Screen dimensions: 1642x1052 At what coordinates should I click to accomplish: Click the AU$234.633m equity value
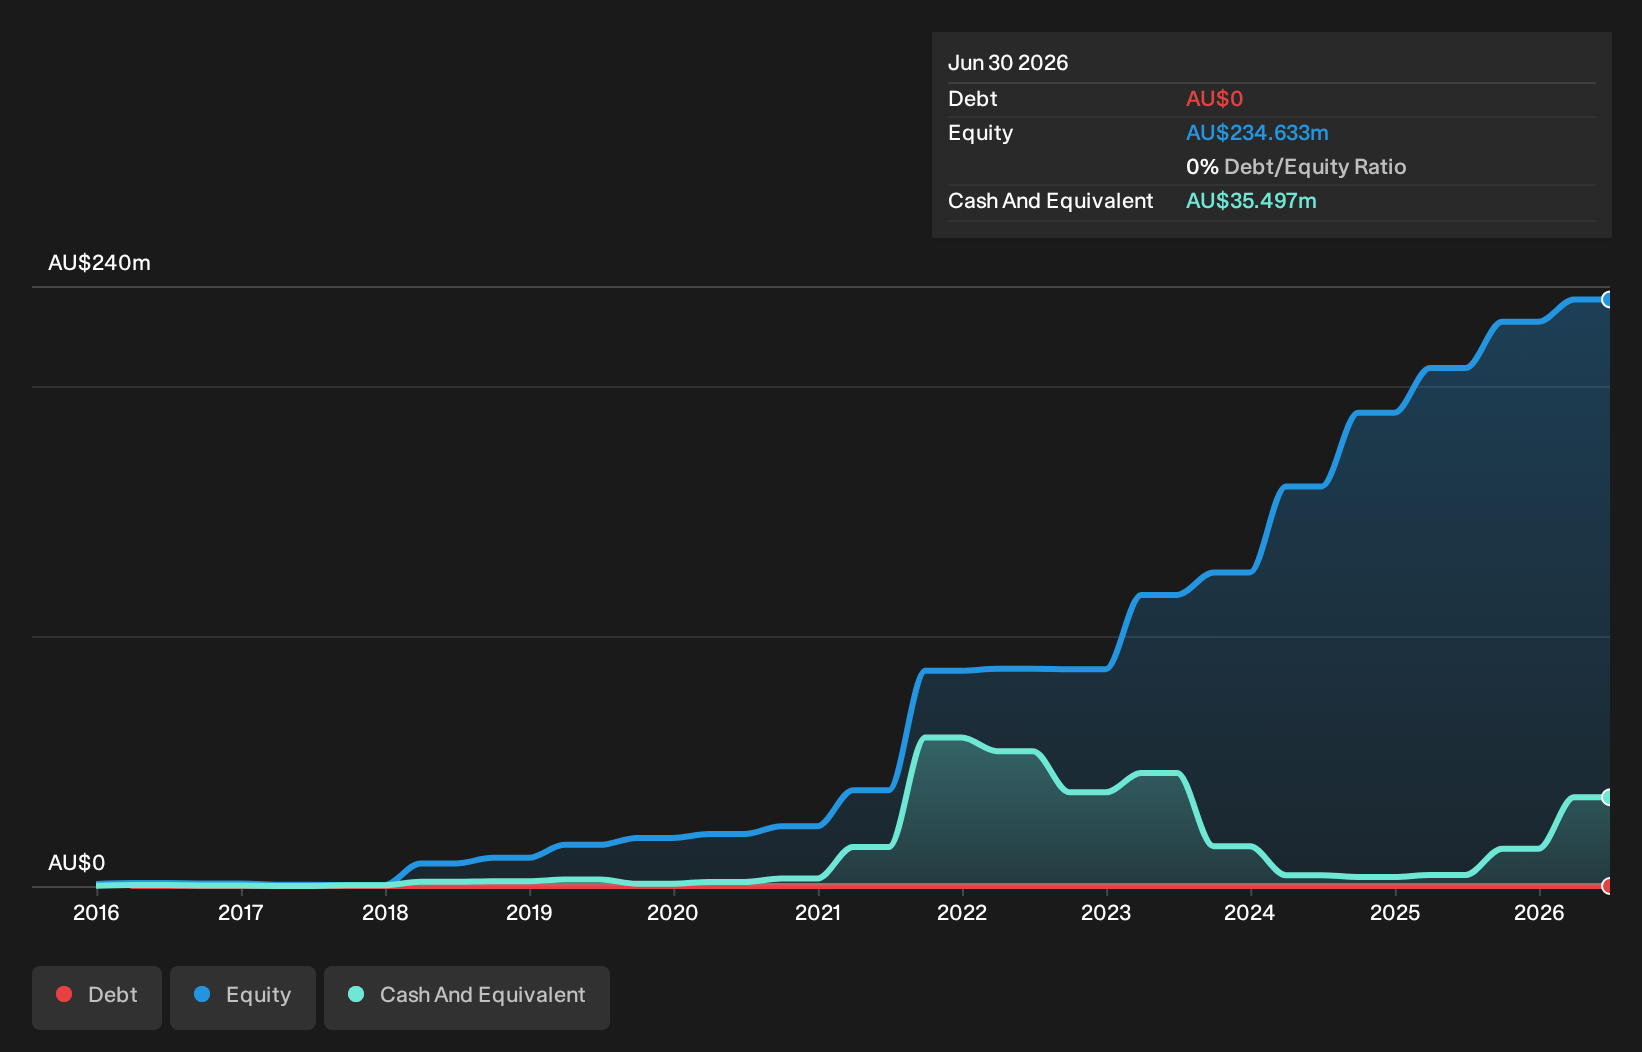point(1257,133)
